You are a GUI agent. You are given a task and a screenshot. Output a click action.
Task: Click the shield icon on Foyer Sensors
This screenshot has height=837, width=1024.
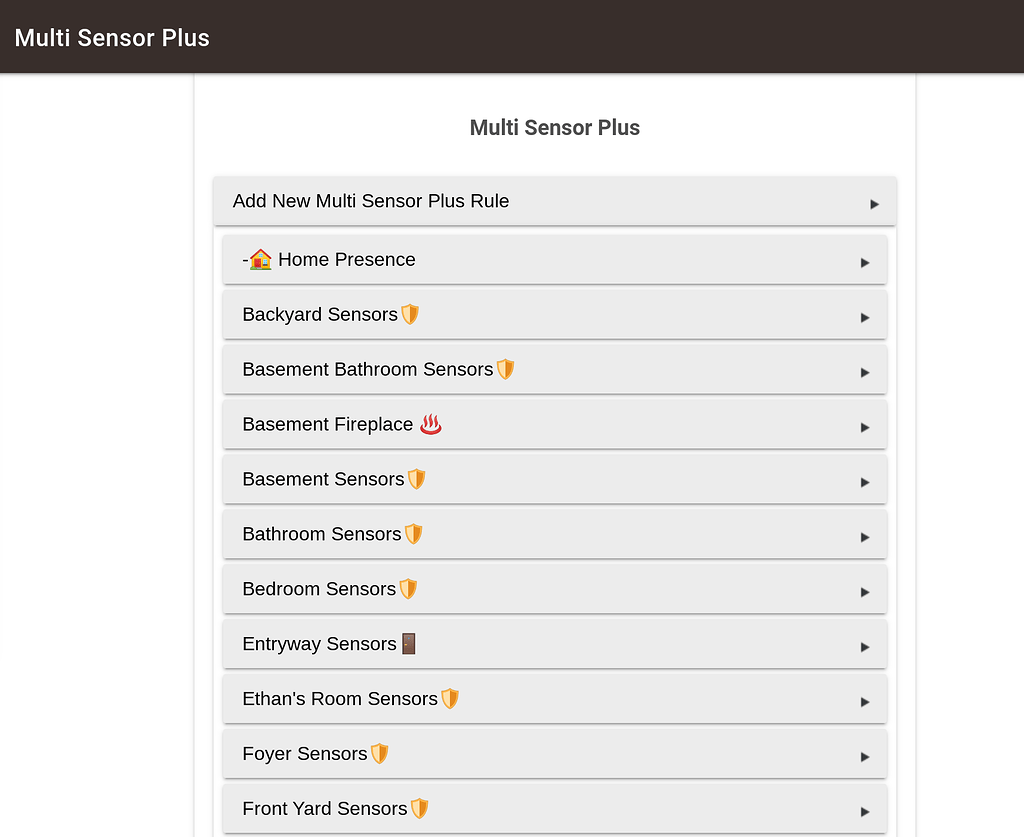point(380,753)
